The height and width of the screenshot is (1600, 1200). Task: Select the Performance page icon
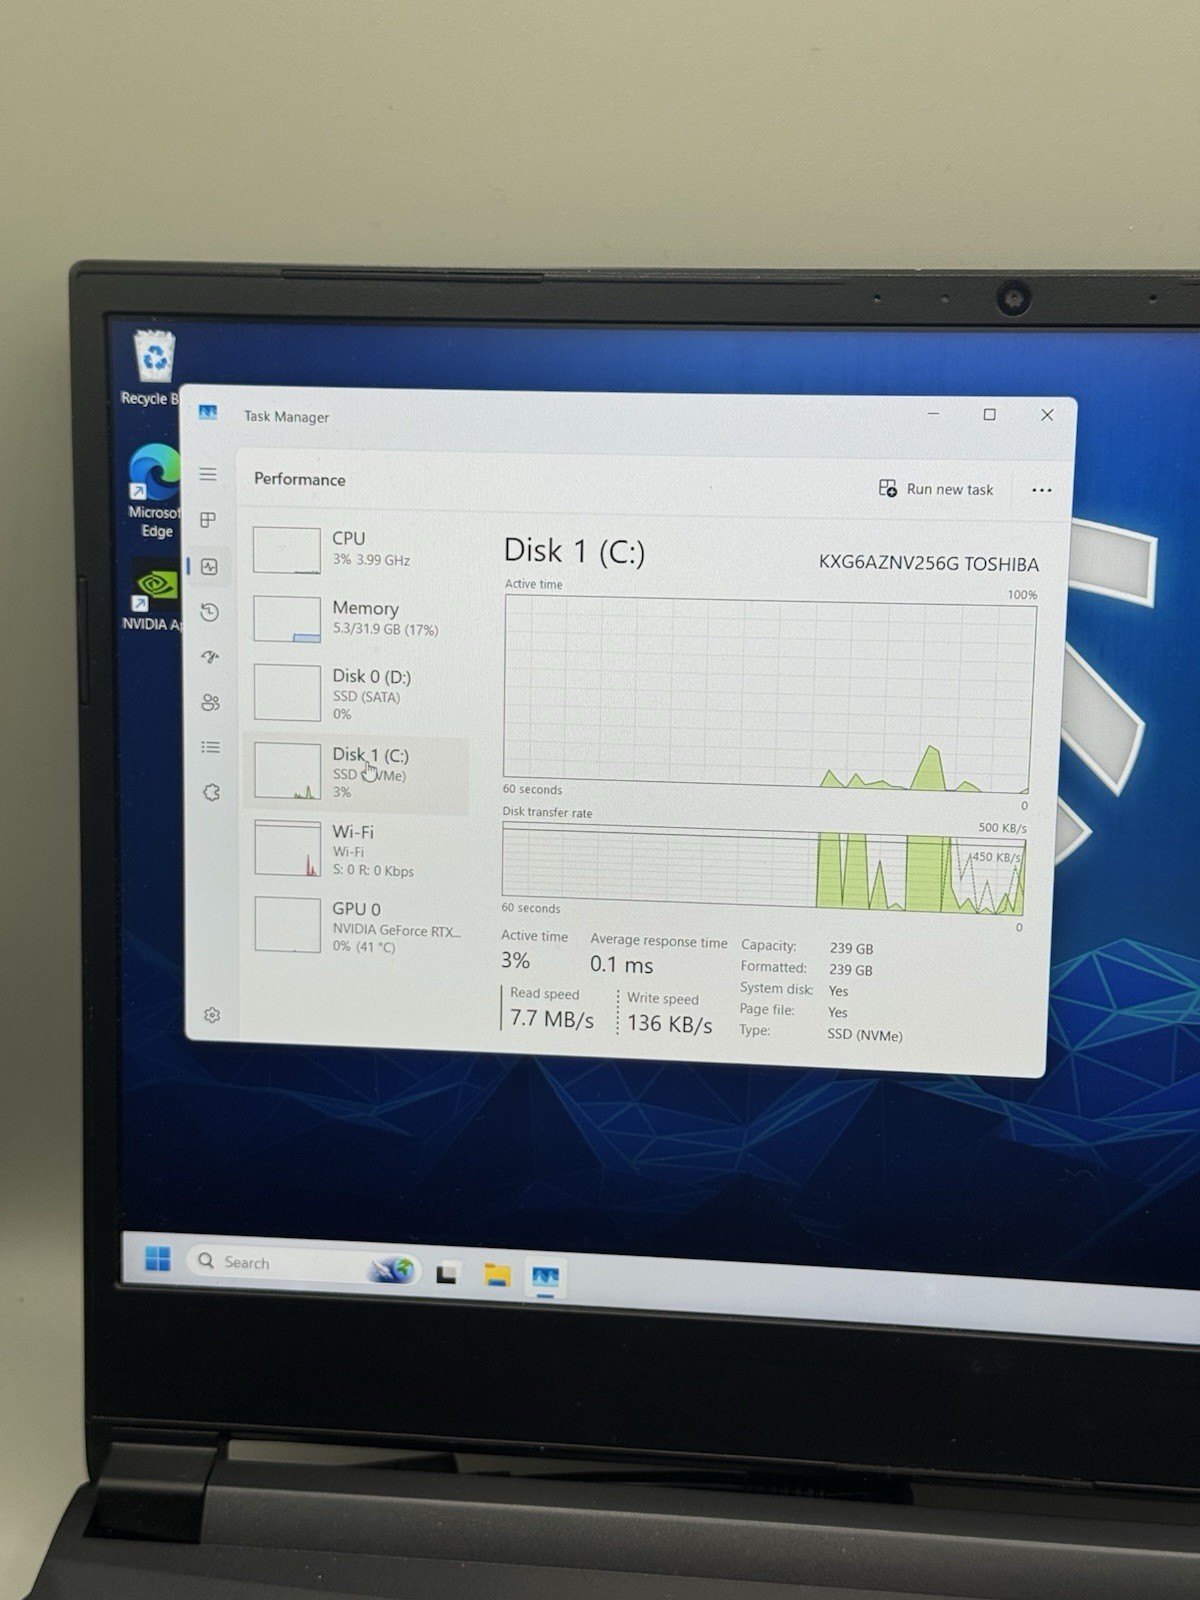click(x=209, y=567)
